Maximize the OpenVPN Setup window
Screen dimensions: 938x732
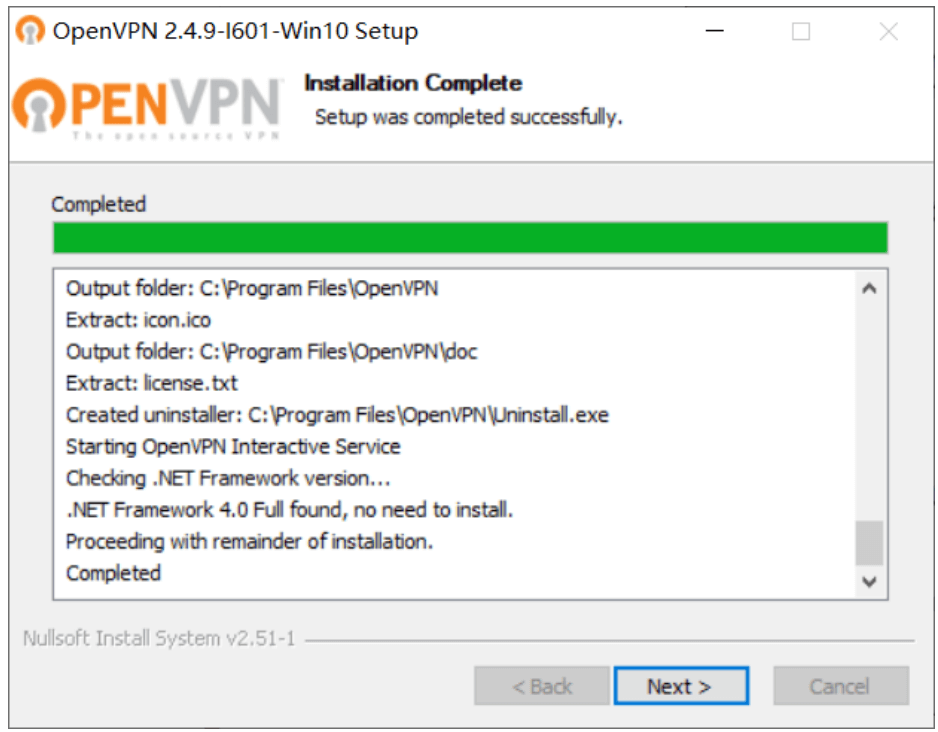click(801, 30)
